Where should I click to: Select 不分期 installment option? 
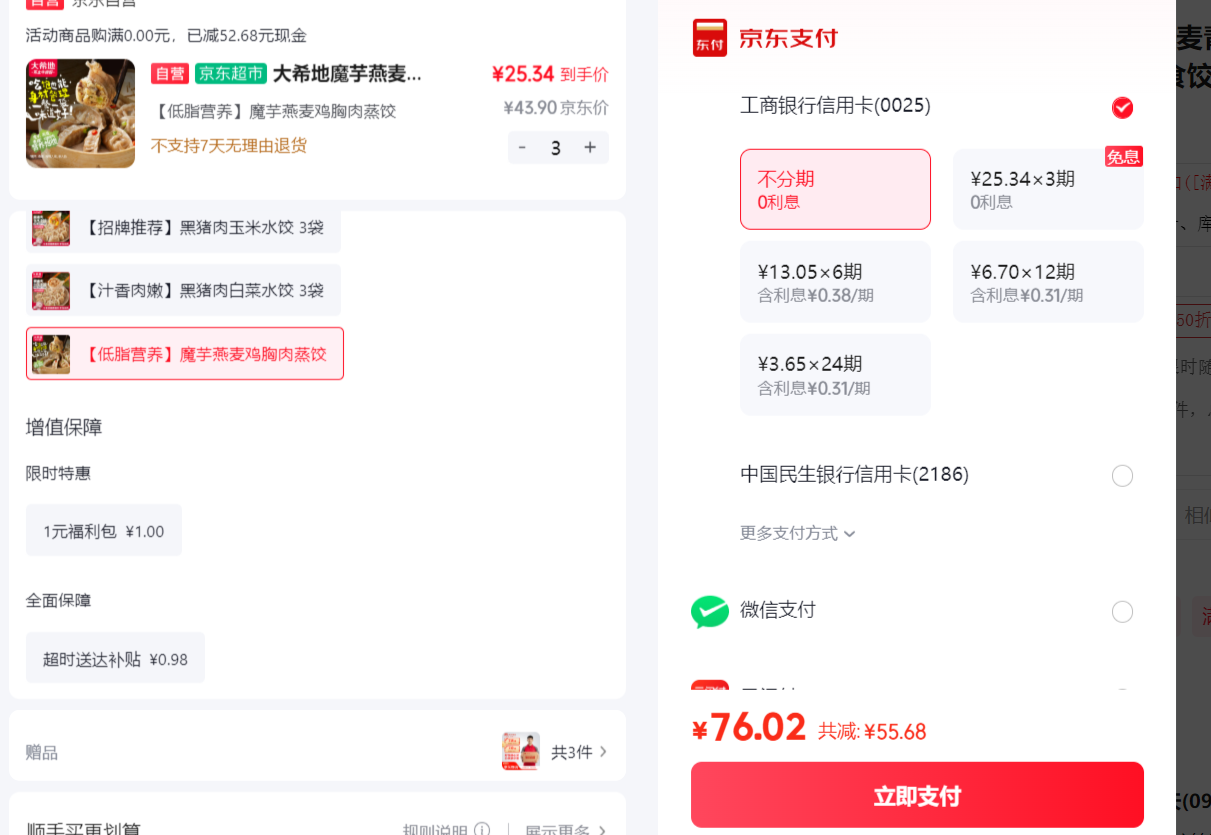click(x=835, y=189)
